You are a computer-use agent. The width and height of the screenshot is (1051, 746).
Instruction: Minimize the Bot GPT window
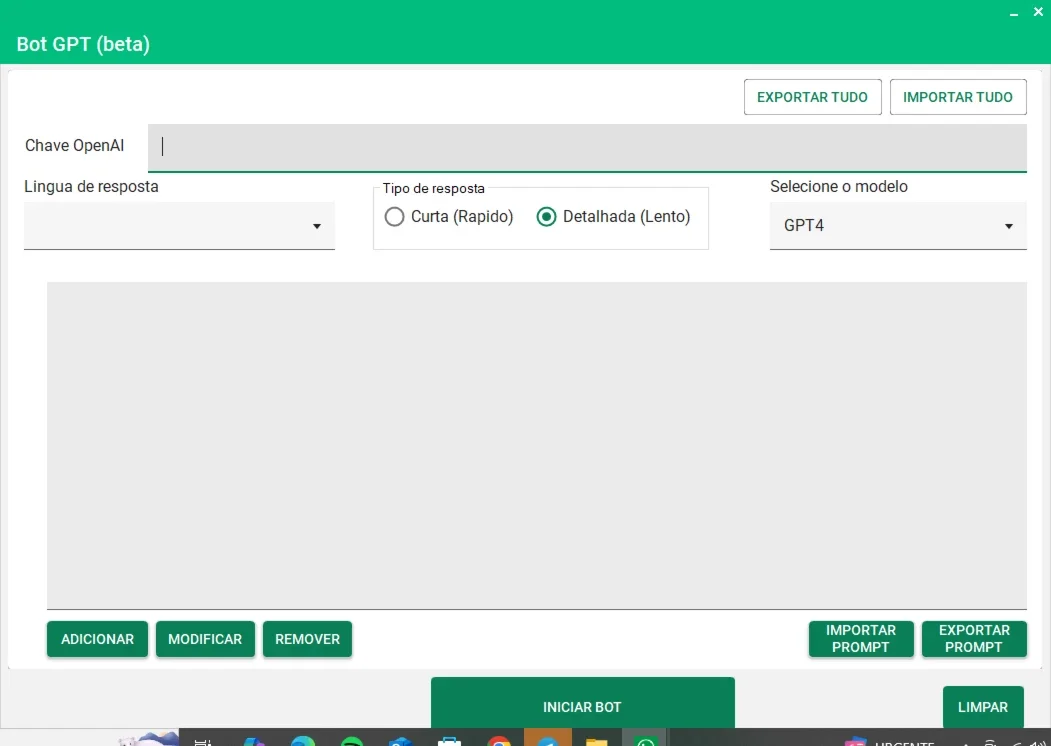click(1014, 13)
